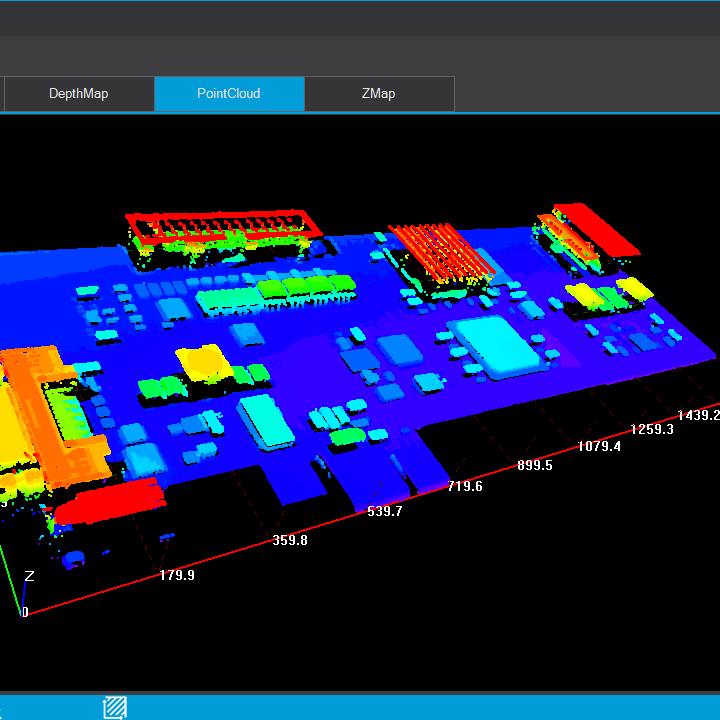Click the 179.9 axis tick label

tap(177, 575)
